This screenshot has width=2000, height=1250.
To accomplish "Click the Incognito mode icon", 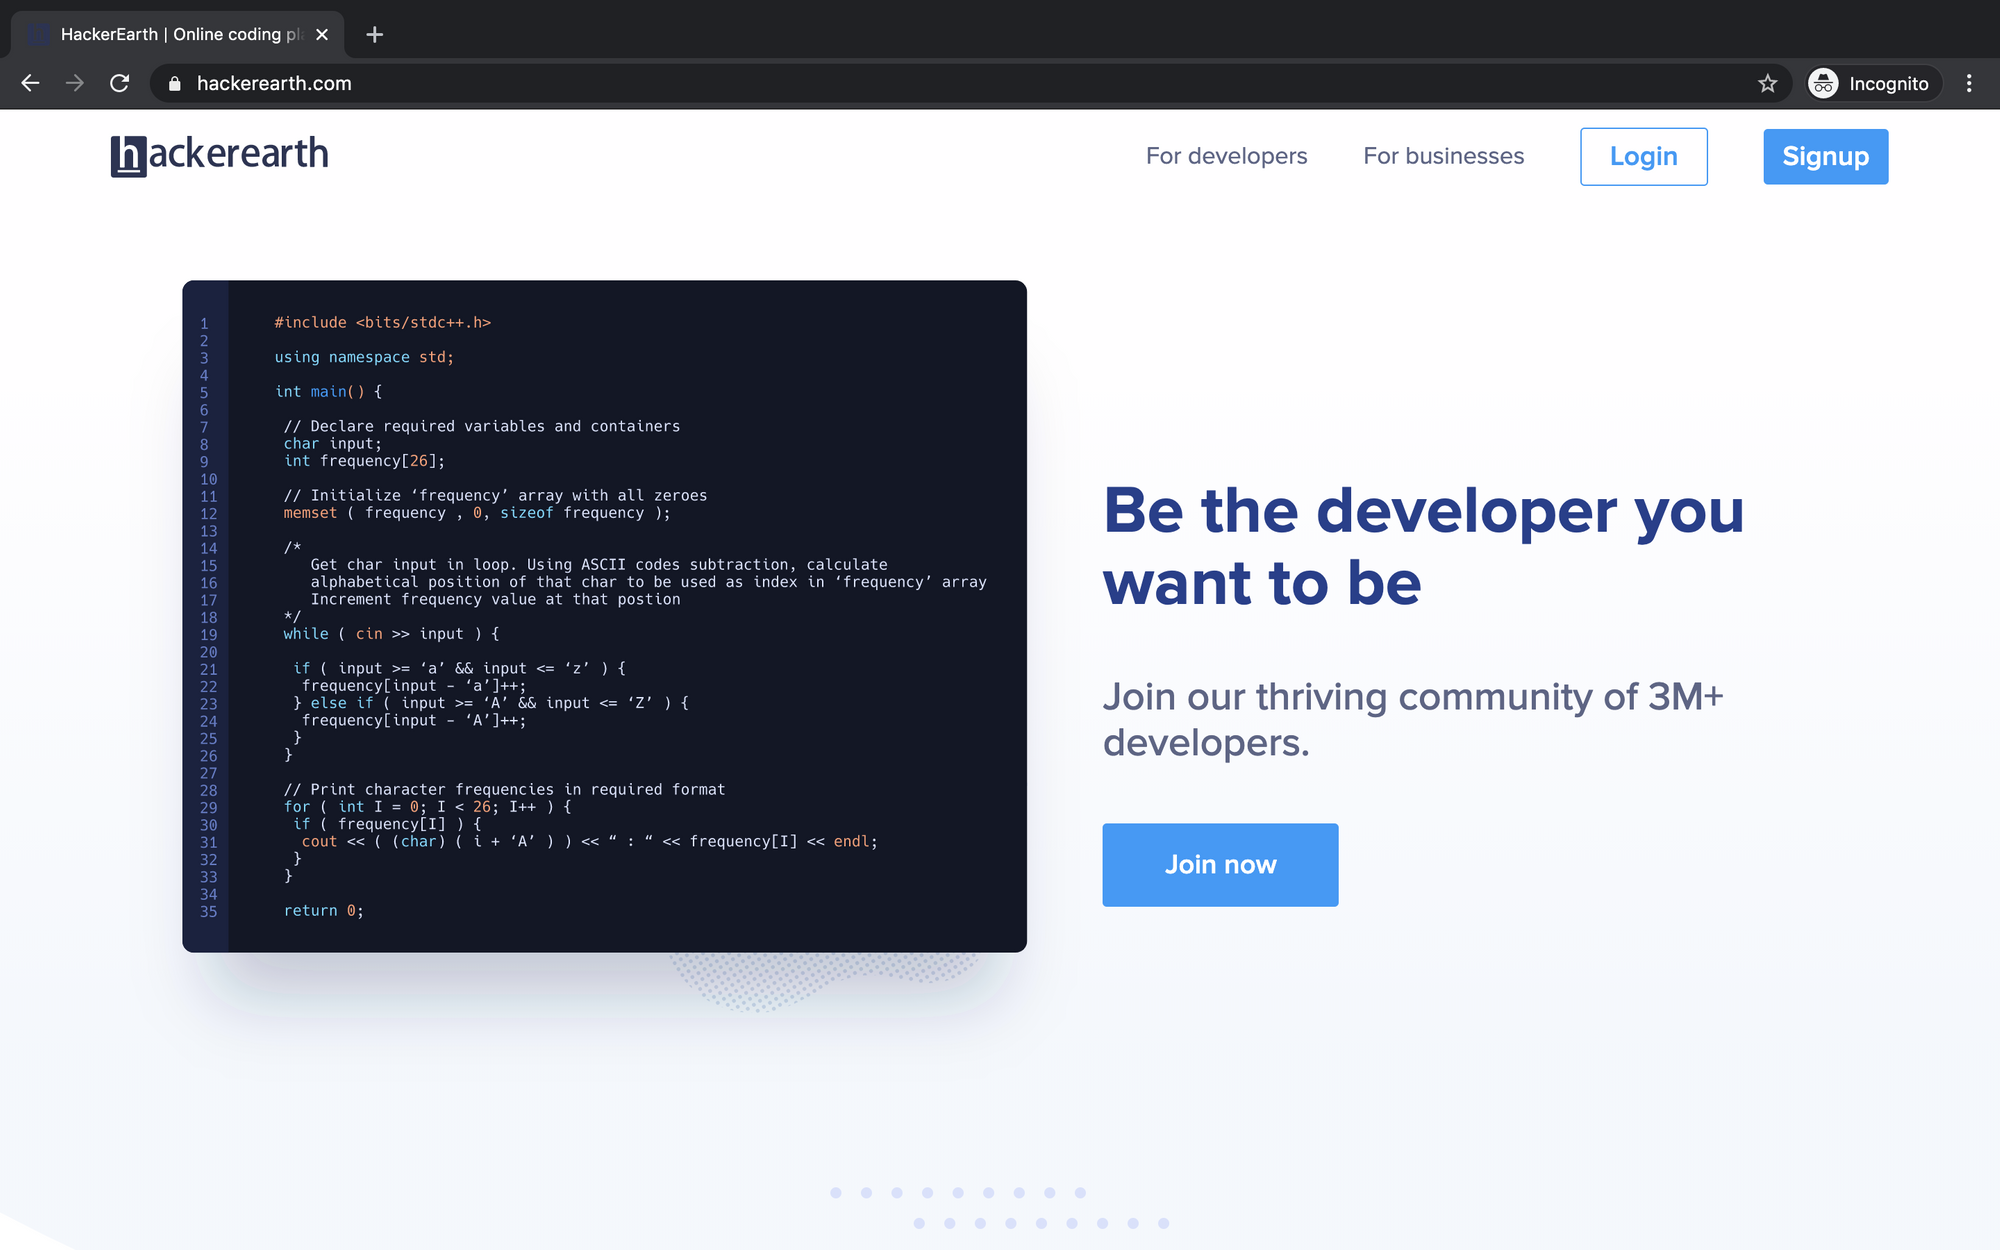I will coord(1824,82).
